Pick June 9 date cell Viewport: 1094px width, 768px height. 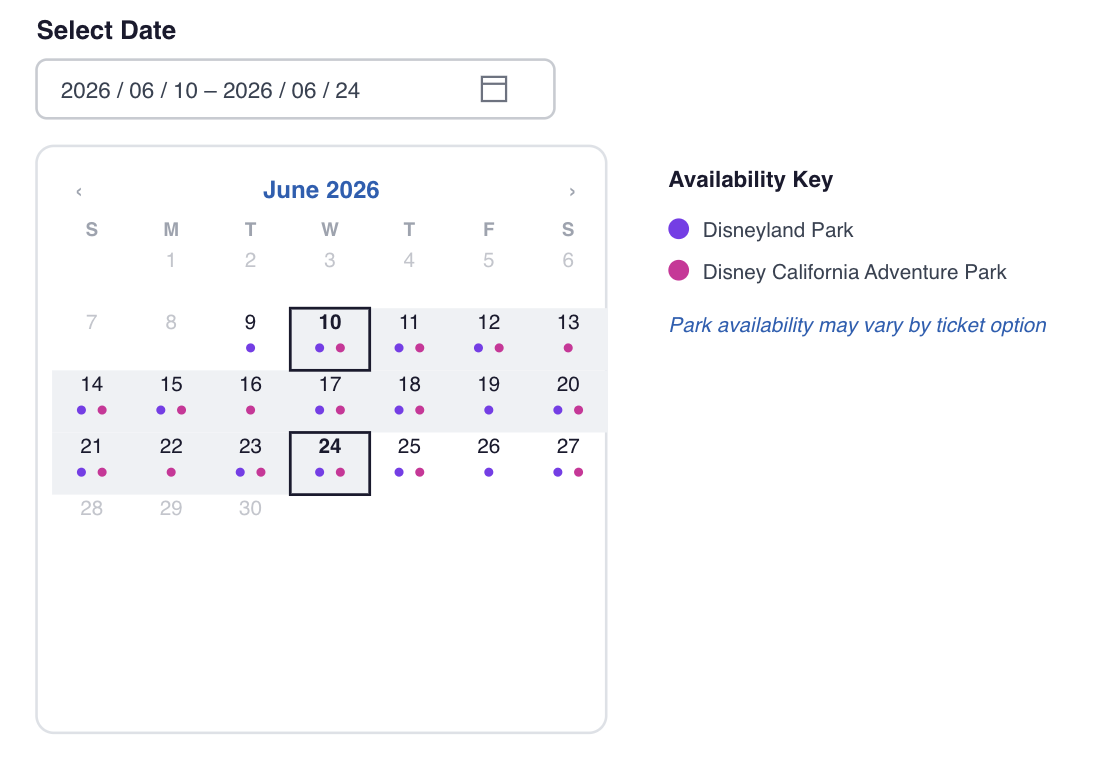(250, 339)
